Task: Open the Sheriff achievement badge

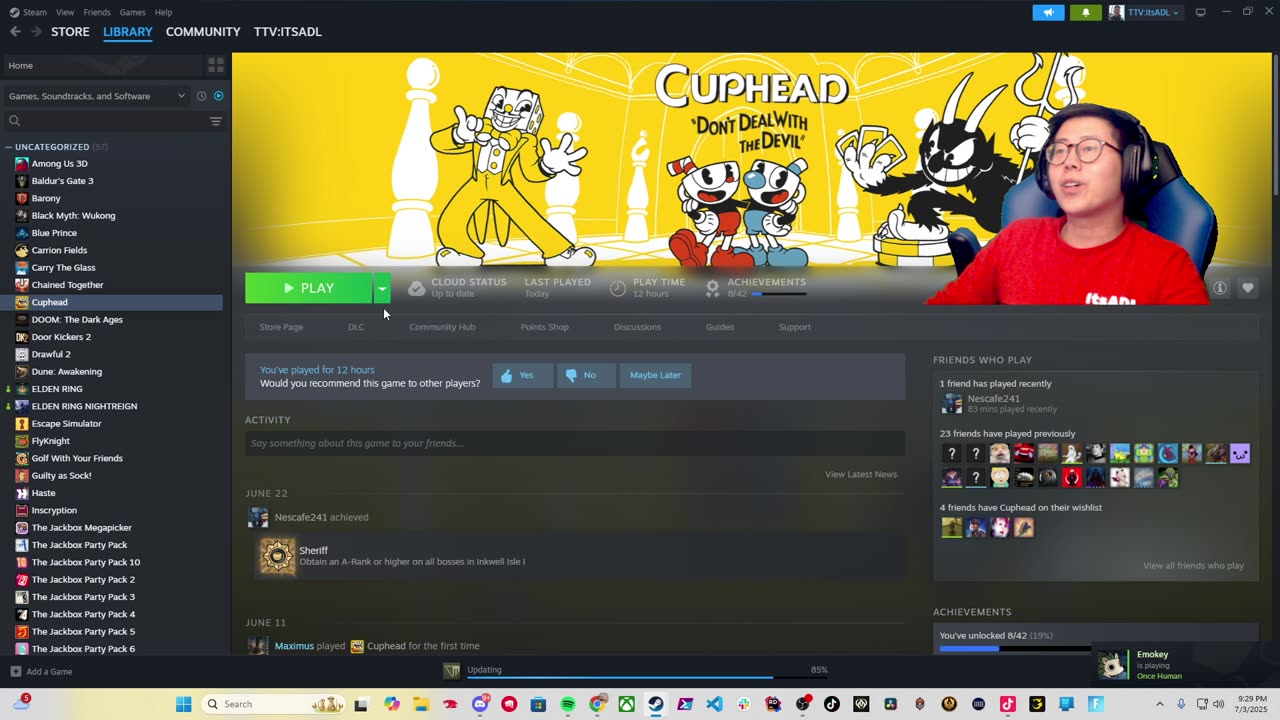Action: coord(278,556)
